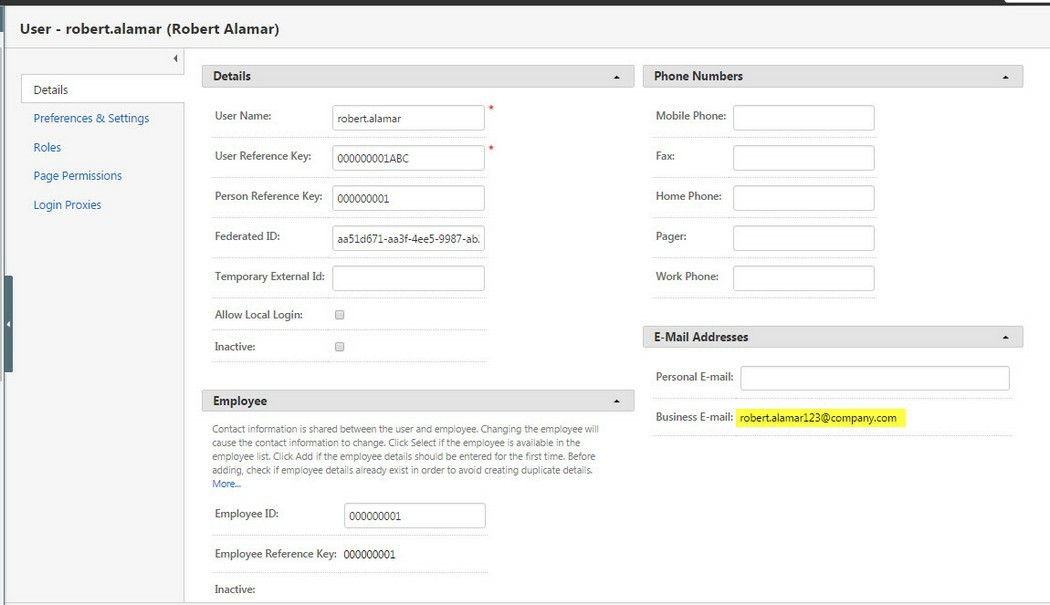This screenshot has width=1050, height=605.
Task: Open the Page Permissions tab
Action: tap(78, 176)
